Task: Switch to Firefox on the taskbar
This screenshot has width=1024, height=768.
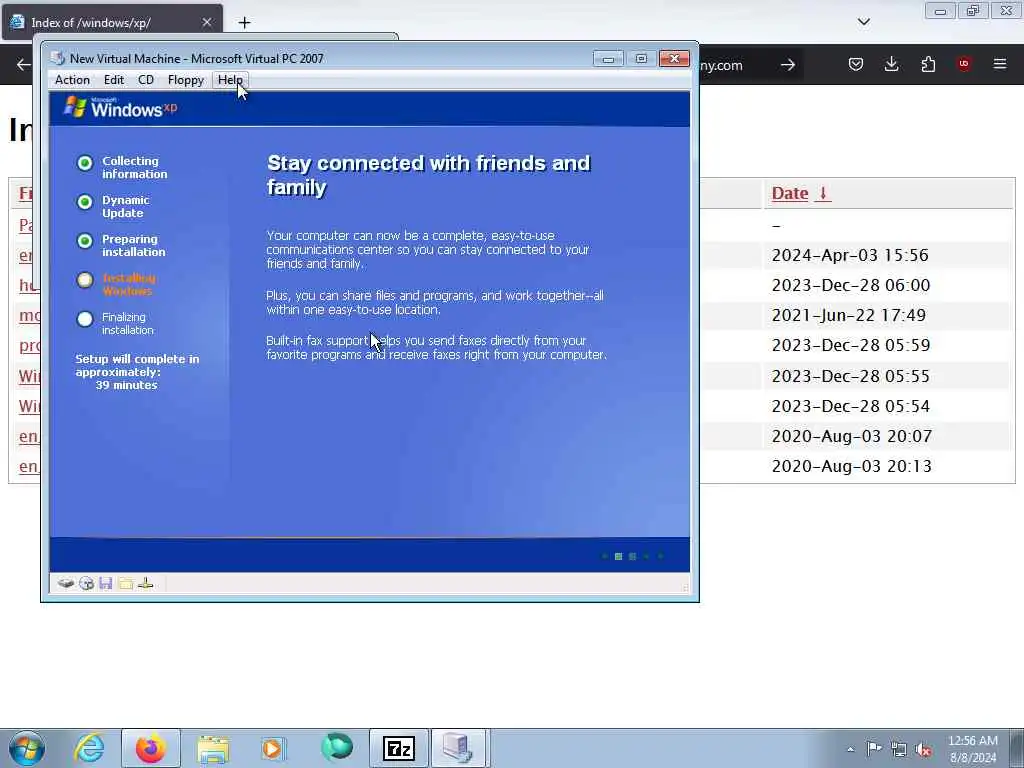Action: pyautogui.click(x=151, y=748)
